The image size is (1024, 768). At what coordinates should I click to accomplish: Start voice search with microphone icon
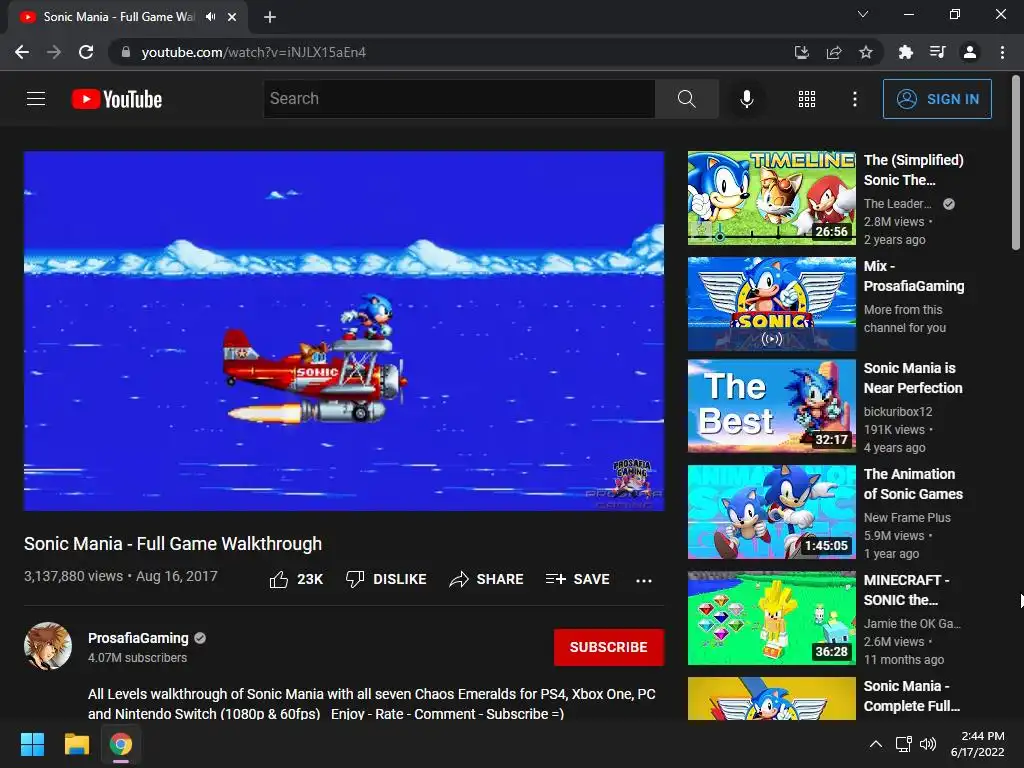[746, 99]
